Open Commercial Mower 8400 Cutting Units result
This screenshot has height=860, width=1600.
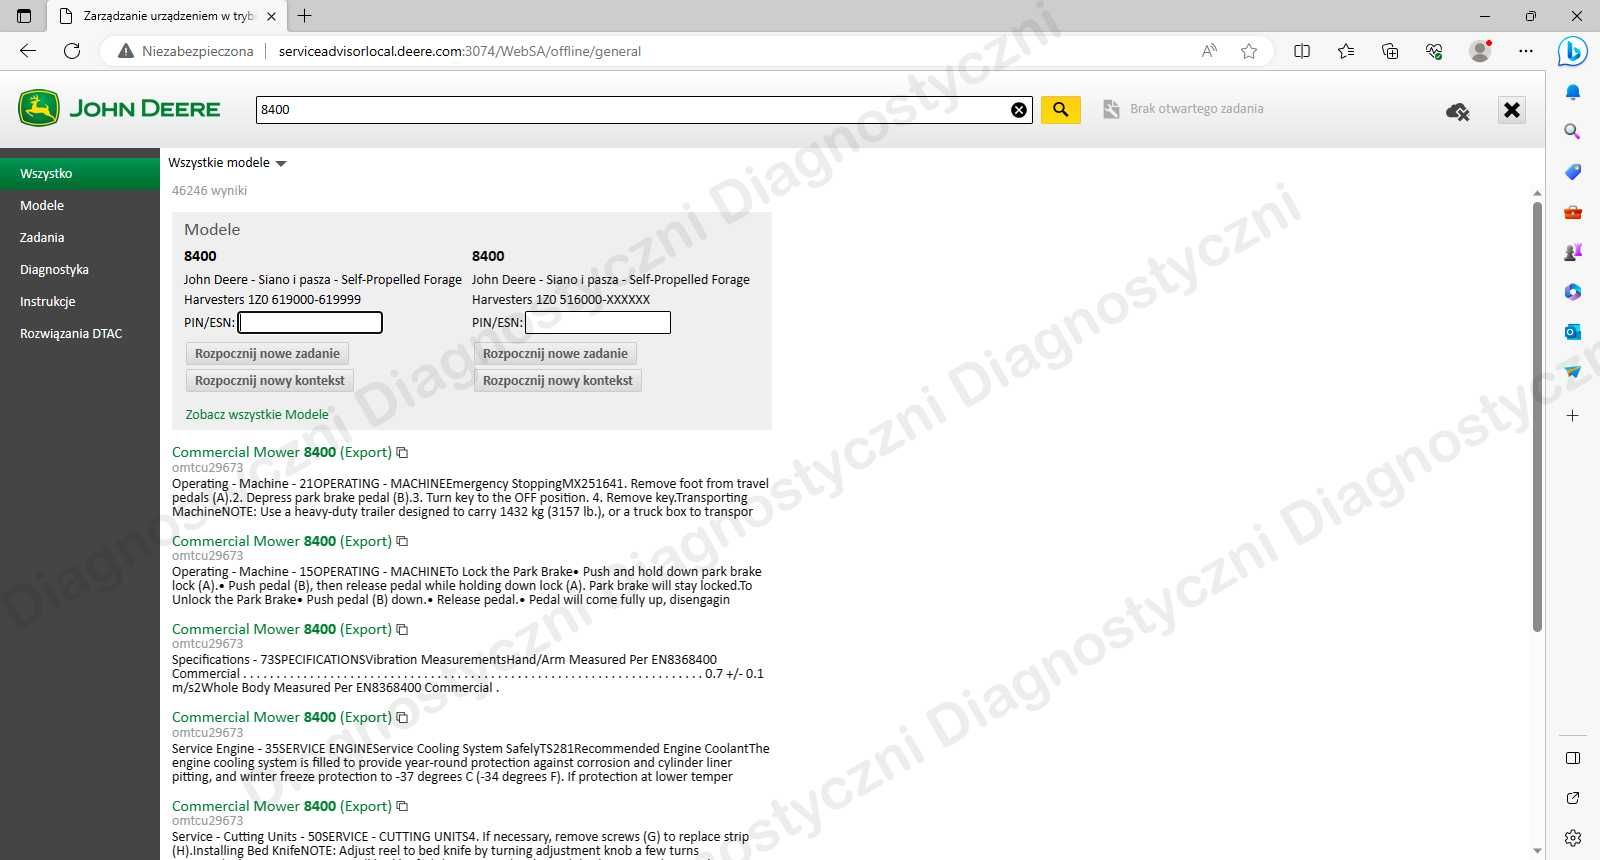(282, 806)
